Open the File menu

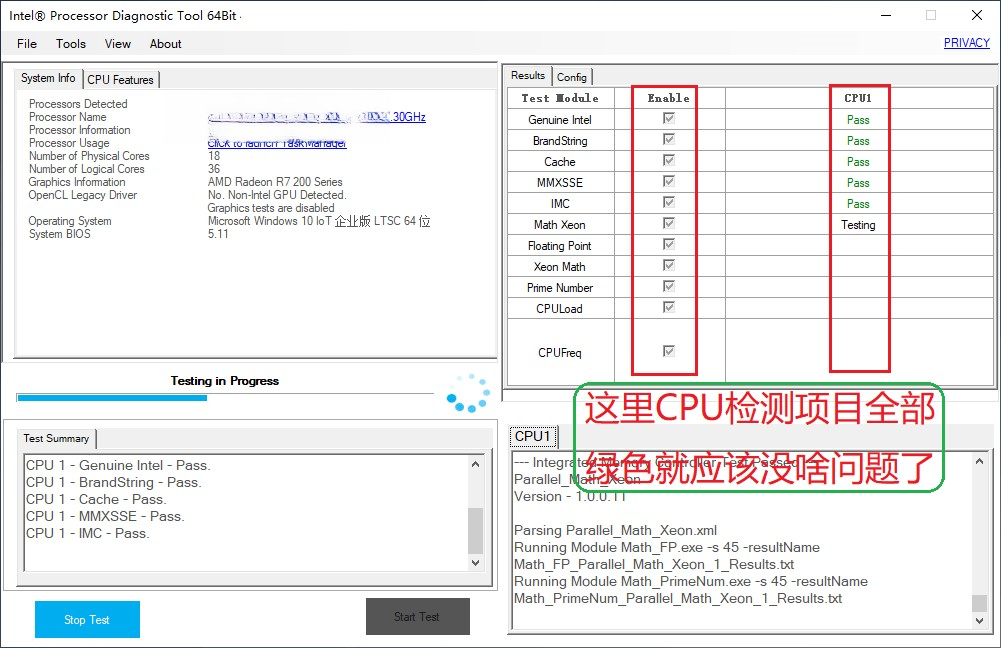pos(27,43)
